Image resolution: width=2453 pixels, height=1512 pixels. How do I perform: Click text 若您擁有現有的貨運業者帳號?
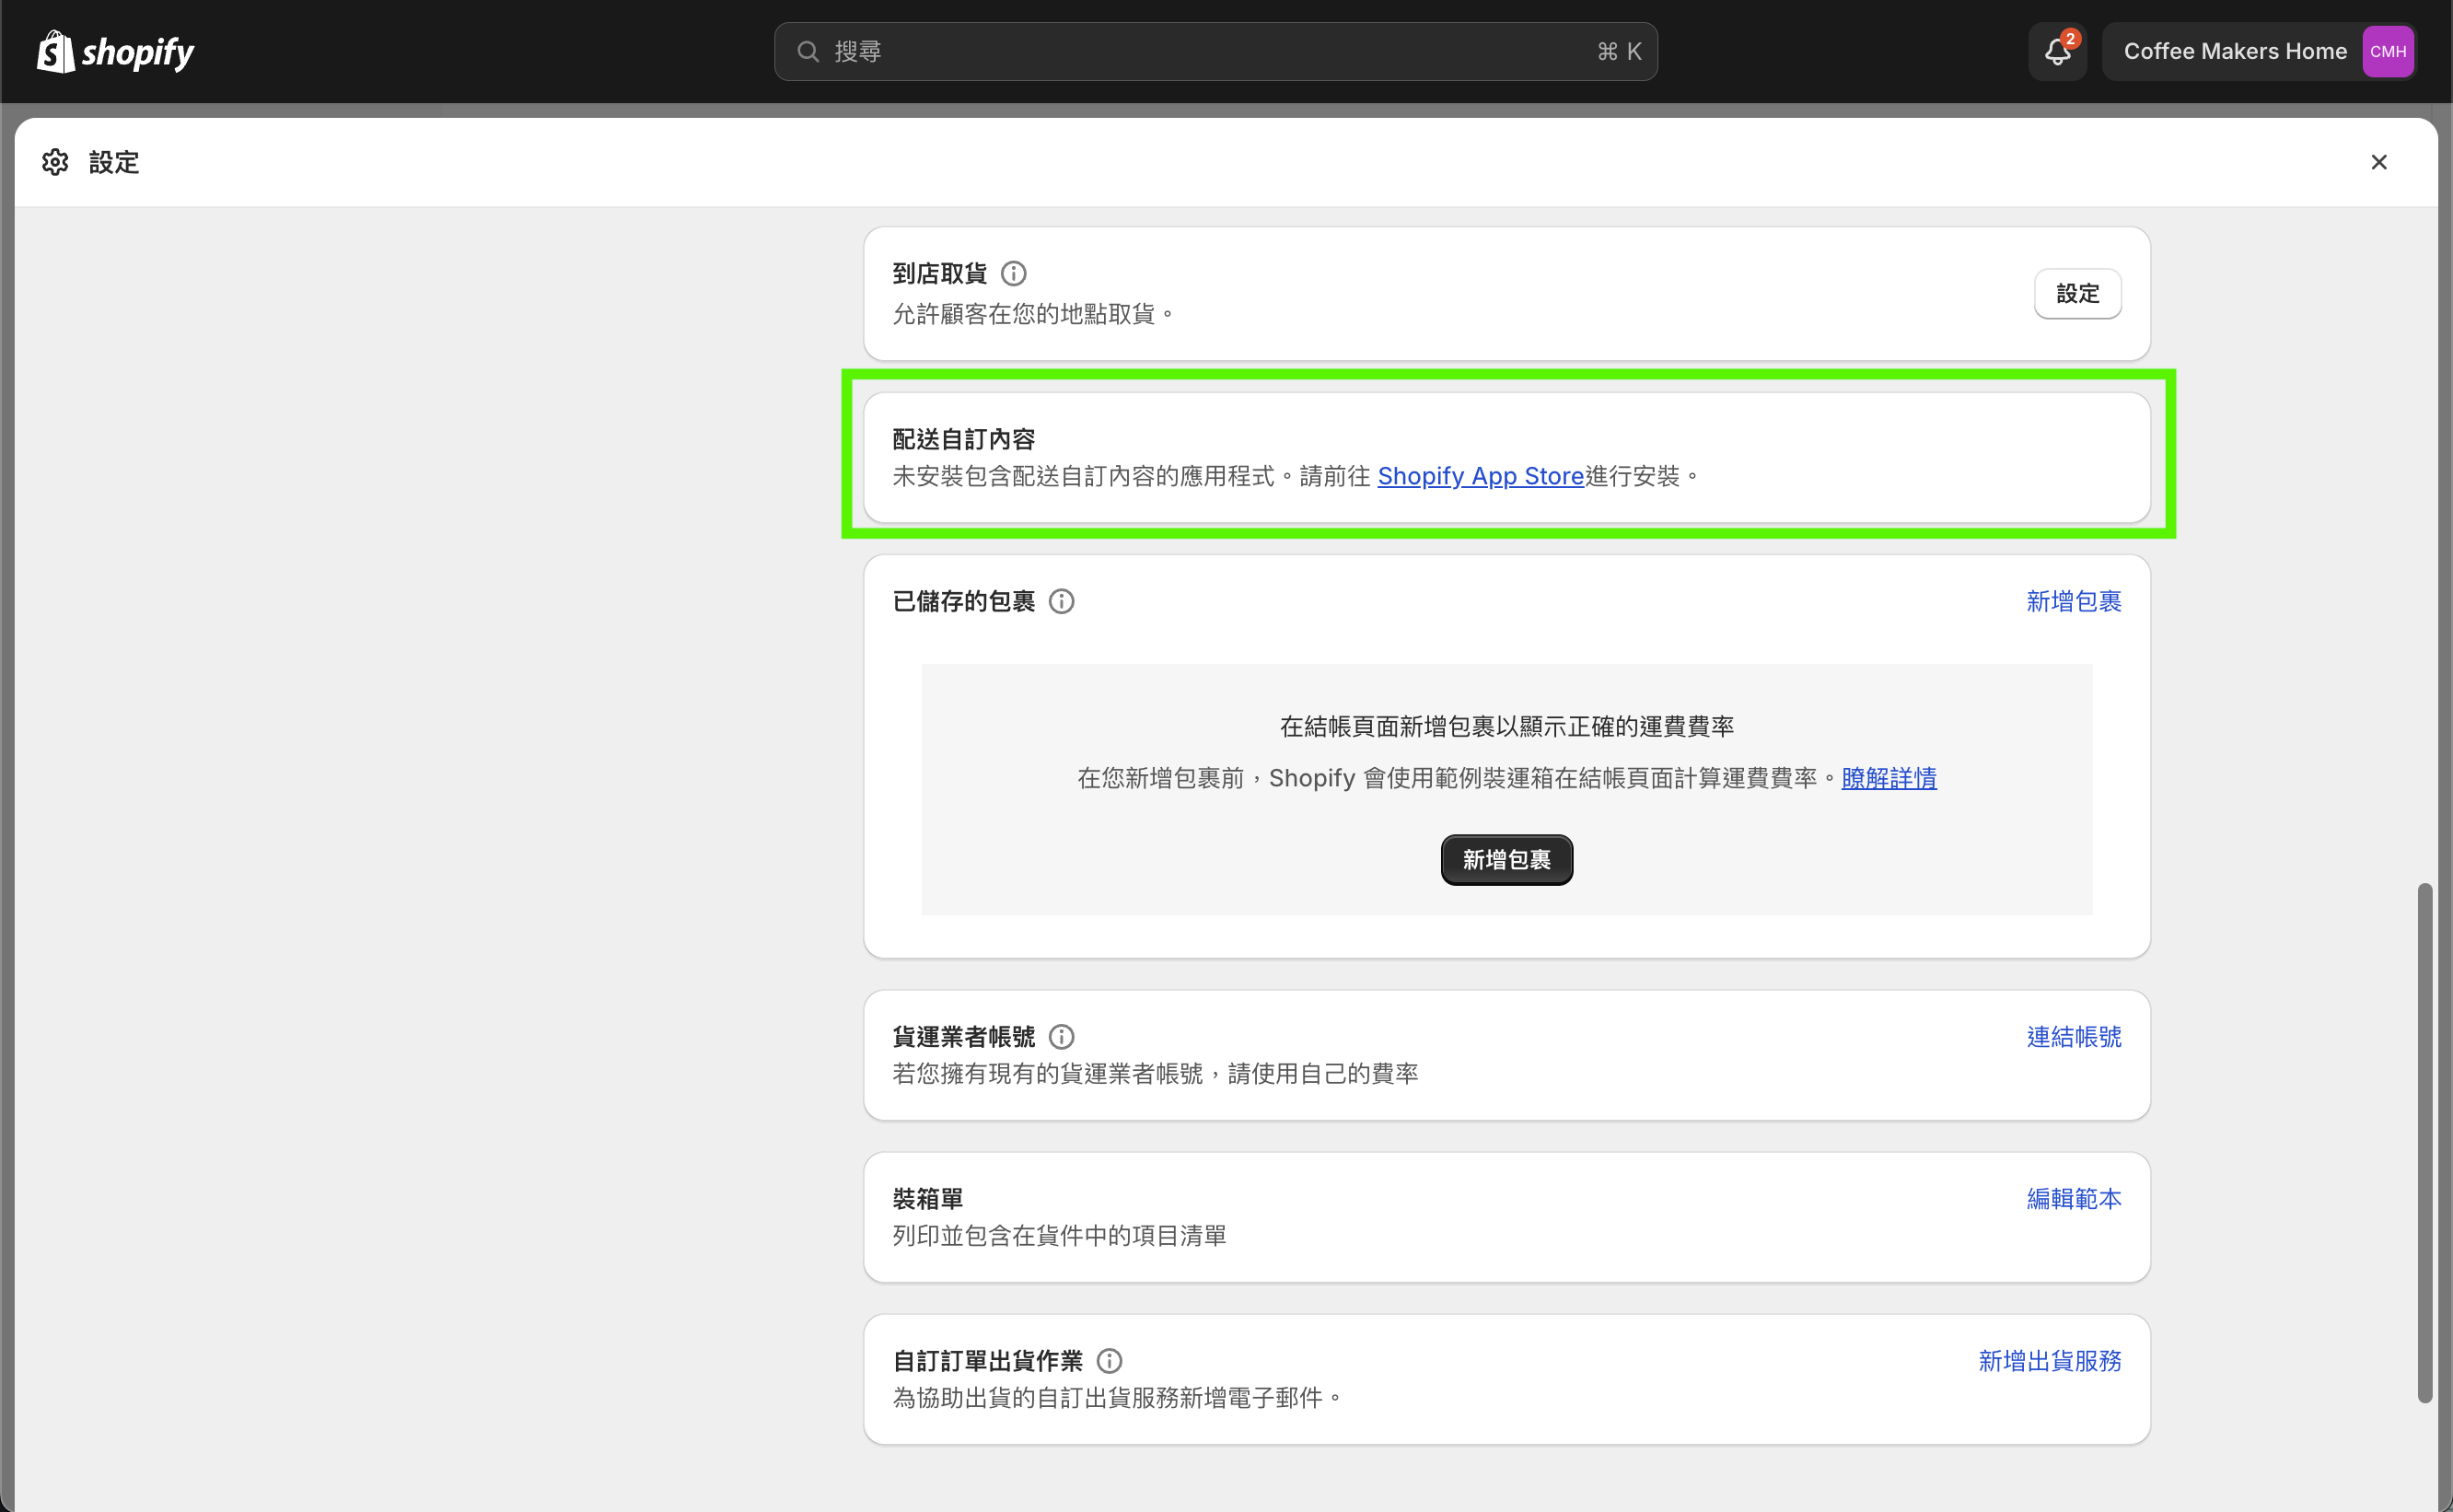tap(1047, 1074)
